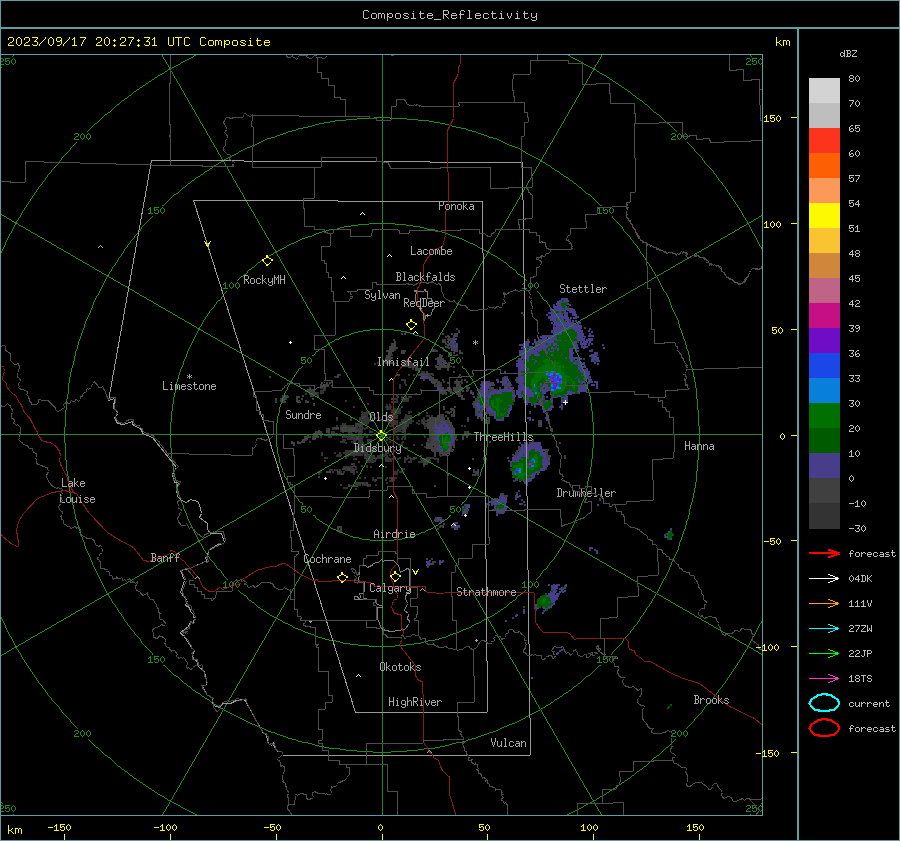
Task: Pick the yellow 51-54 dBZ swatch
Action: [x=824, y=216]
